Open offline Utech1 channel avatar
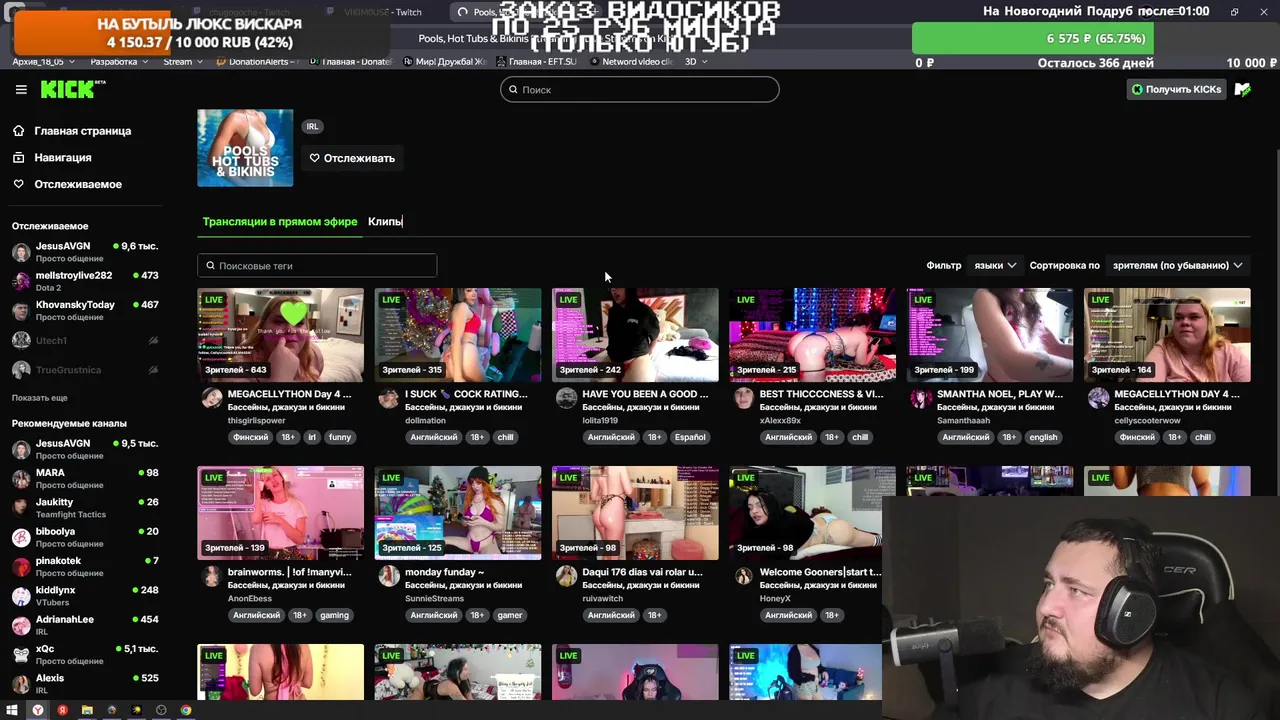1280x720 pixels. (x=21, y=340)
